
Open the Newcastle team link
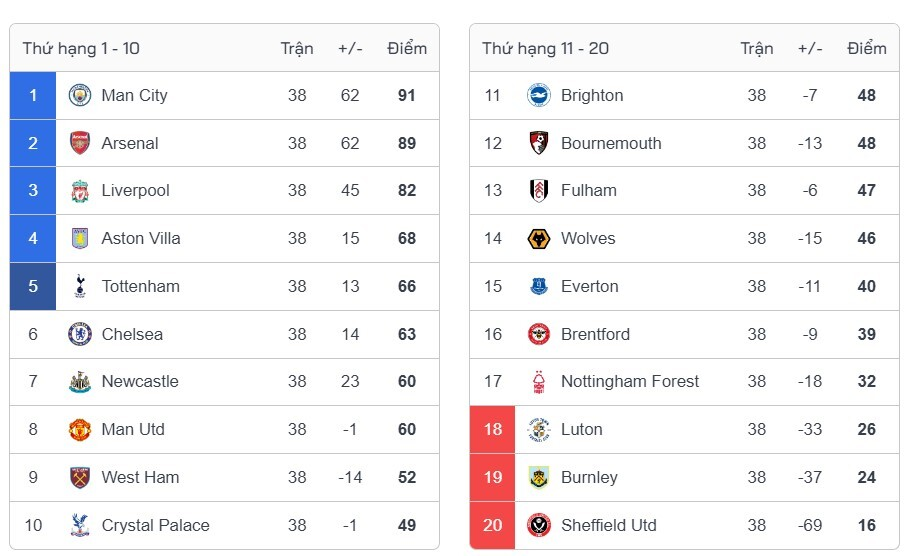(140, 382)
